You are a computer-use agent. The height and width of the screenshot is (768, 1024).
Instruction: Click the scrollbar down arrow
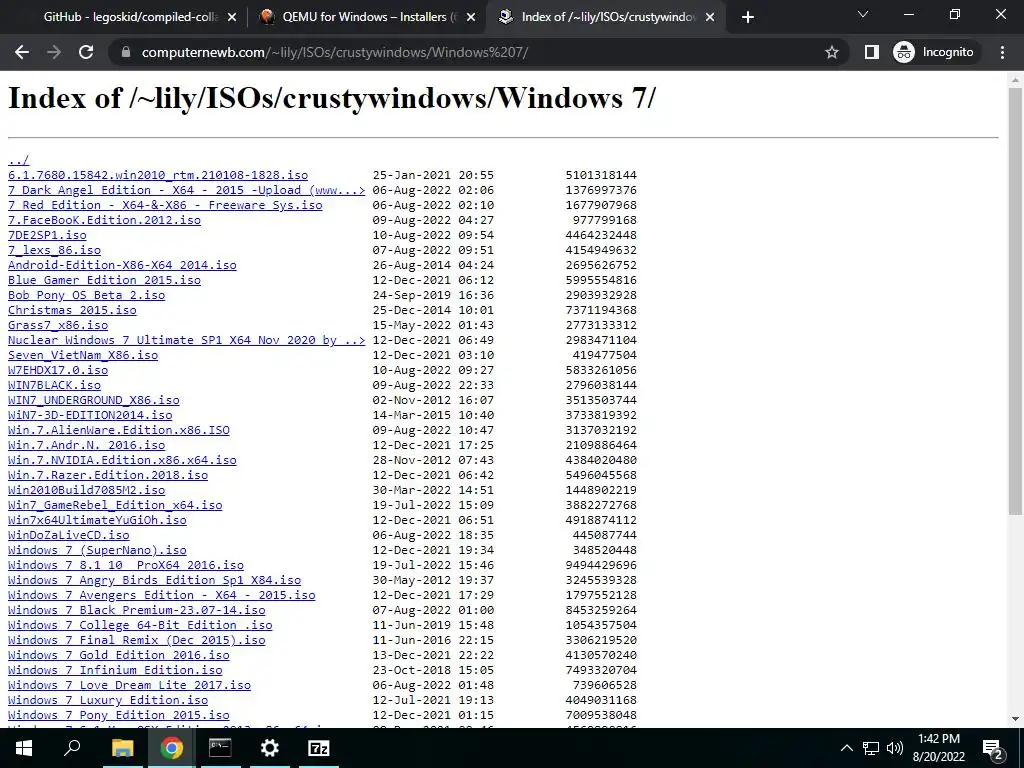pyautogui.click(x=1015, y=720)
